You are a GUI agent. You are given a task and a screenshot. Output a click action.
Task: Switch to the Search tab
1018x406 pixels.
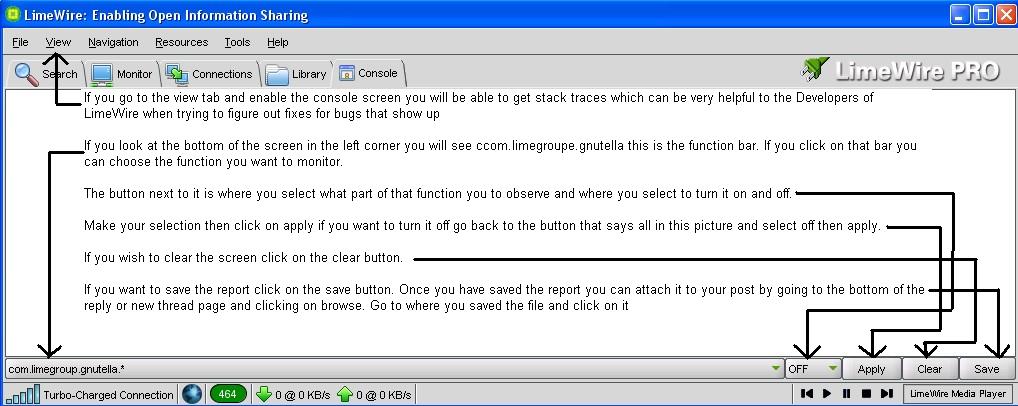click(x=45, y=73)
